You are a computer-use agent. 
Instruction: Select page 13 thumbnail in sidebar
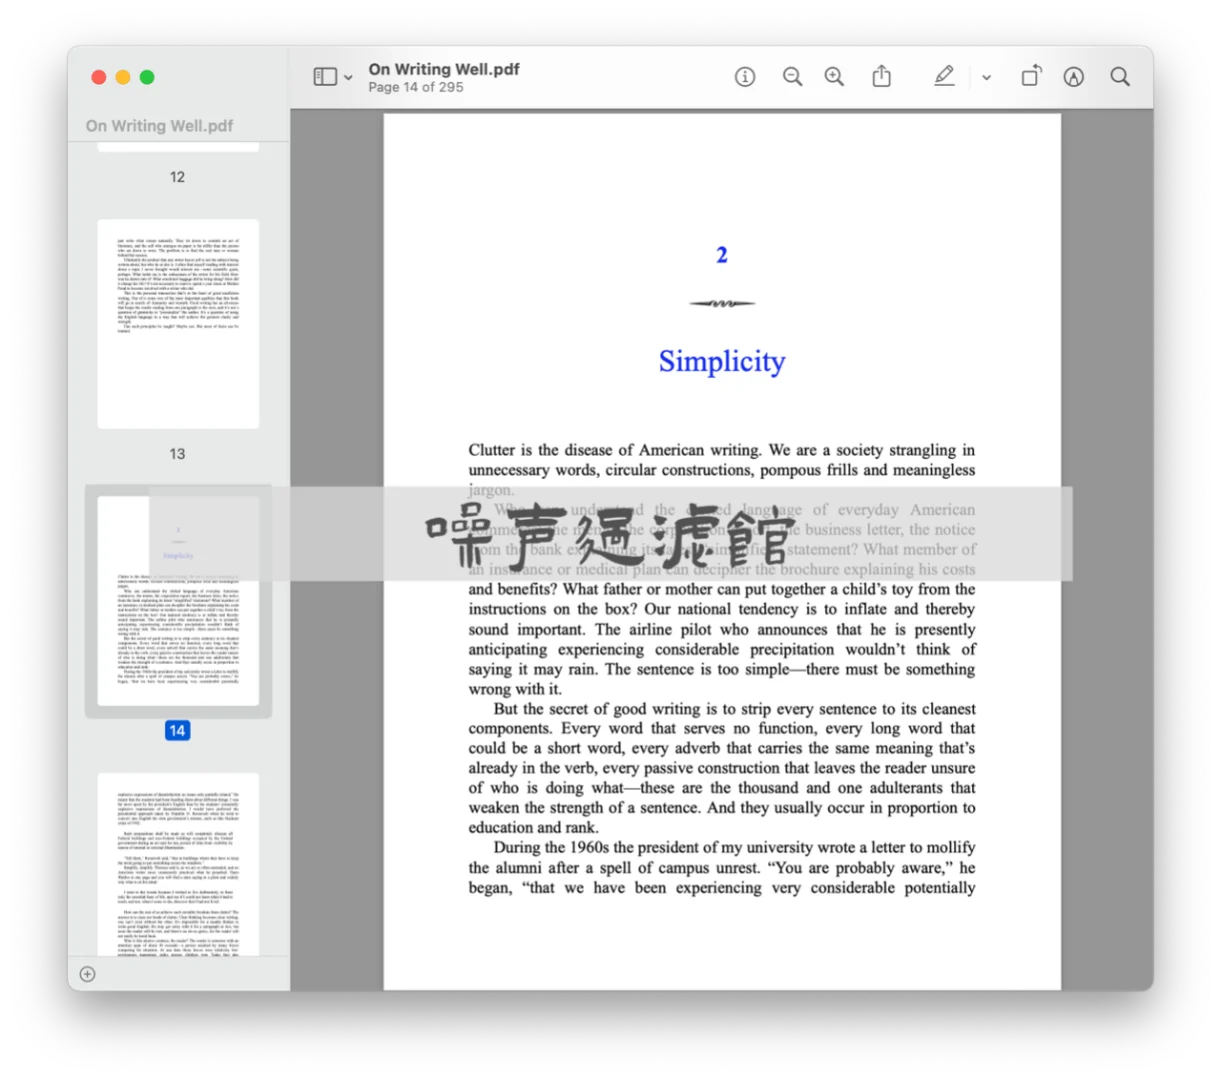click(x=178, y=324)
